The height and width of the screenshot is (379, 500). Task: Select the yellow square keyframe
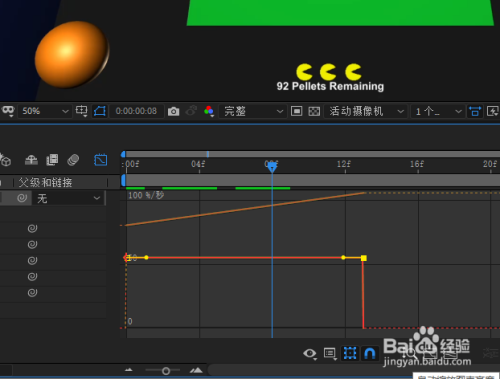(364, 258)
